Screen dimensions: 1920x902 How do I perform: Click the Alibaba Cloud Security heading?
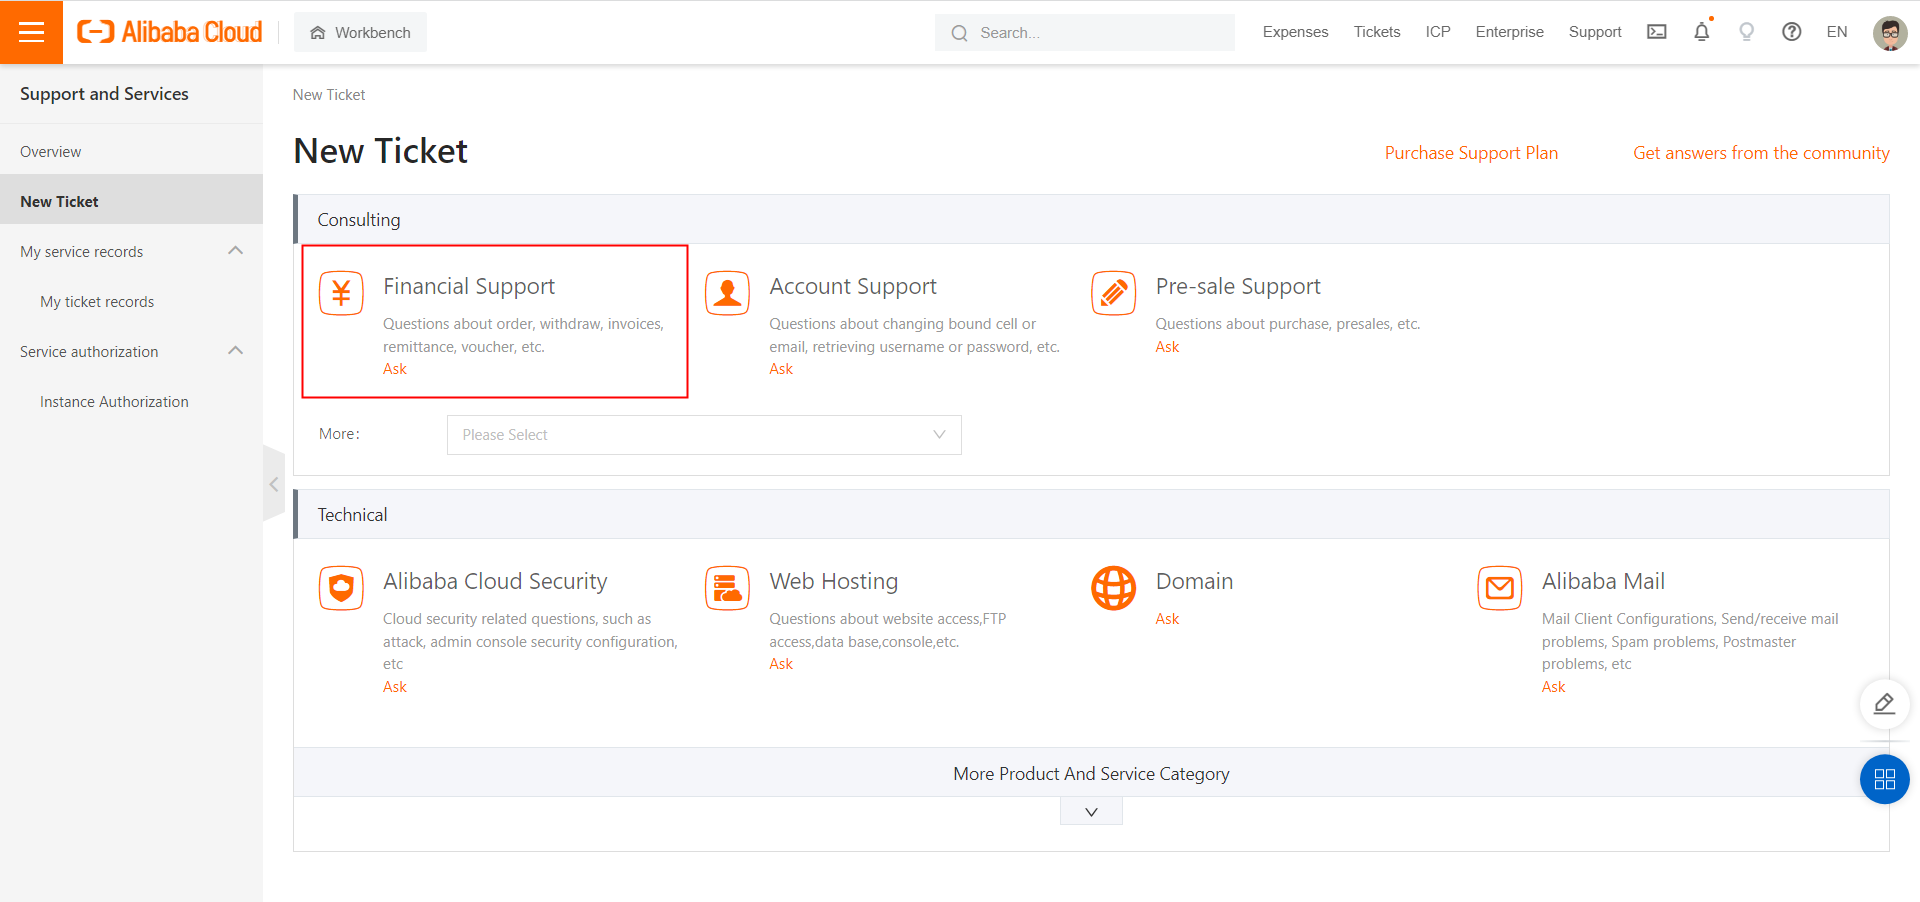pyautogui.click(x=495, y=581)
